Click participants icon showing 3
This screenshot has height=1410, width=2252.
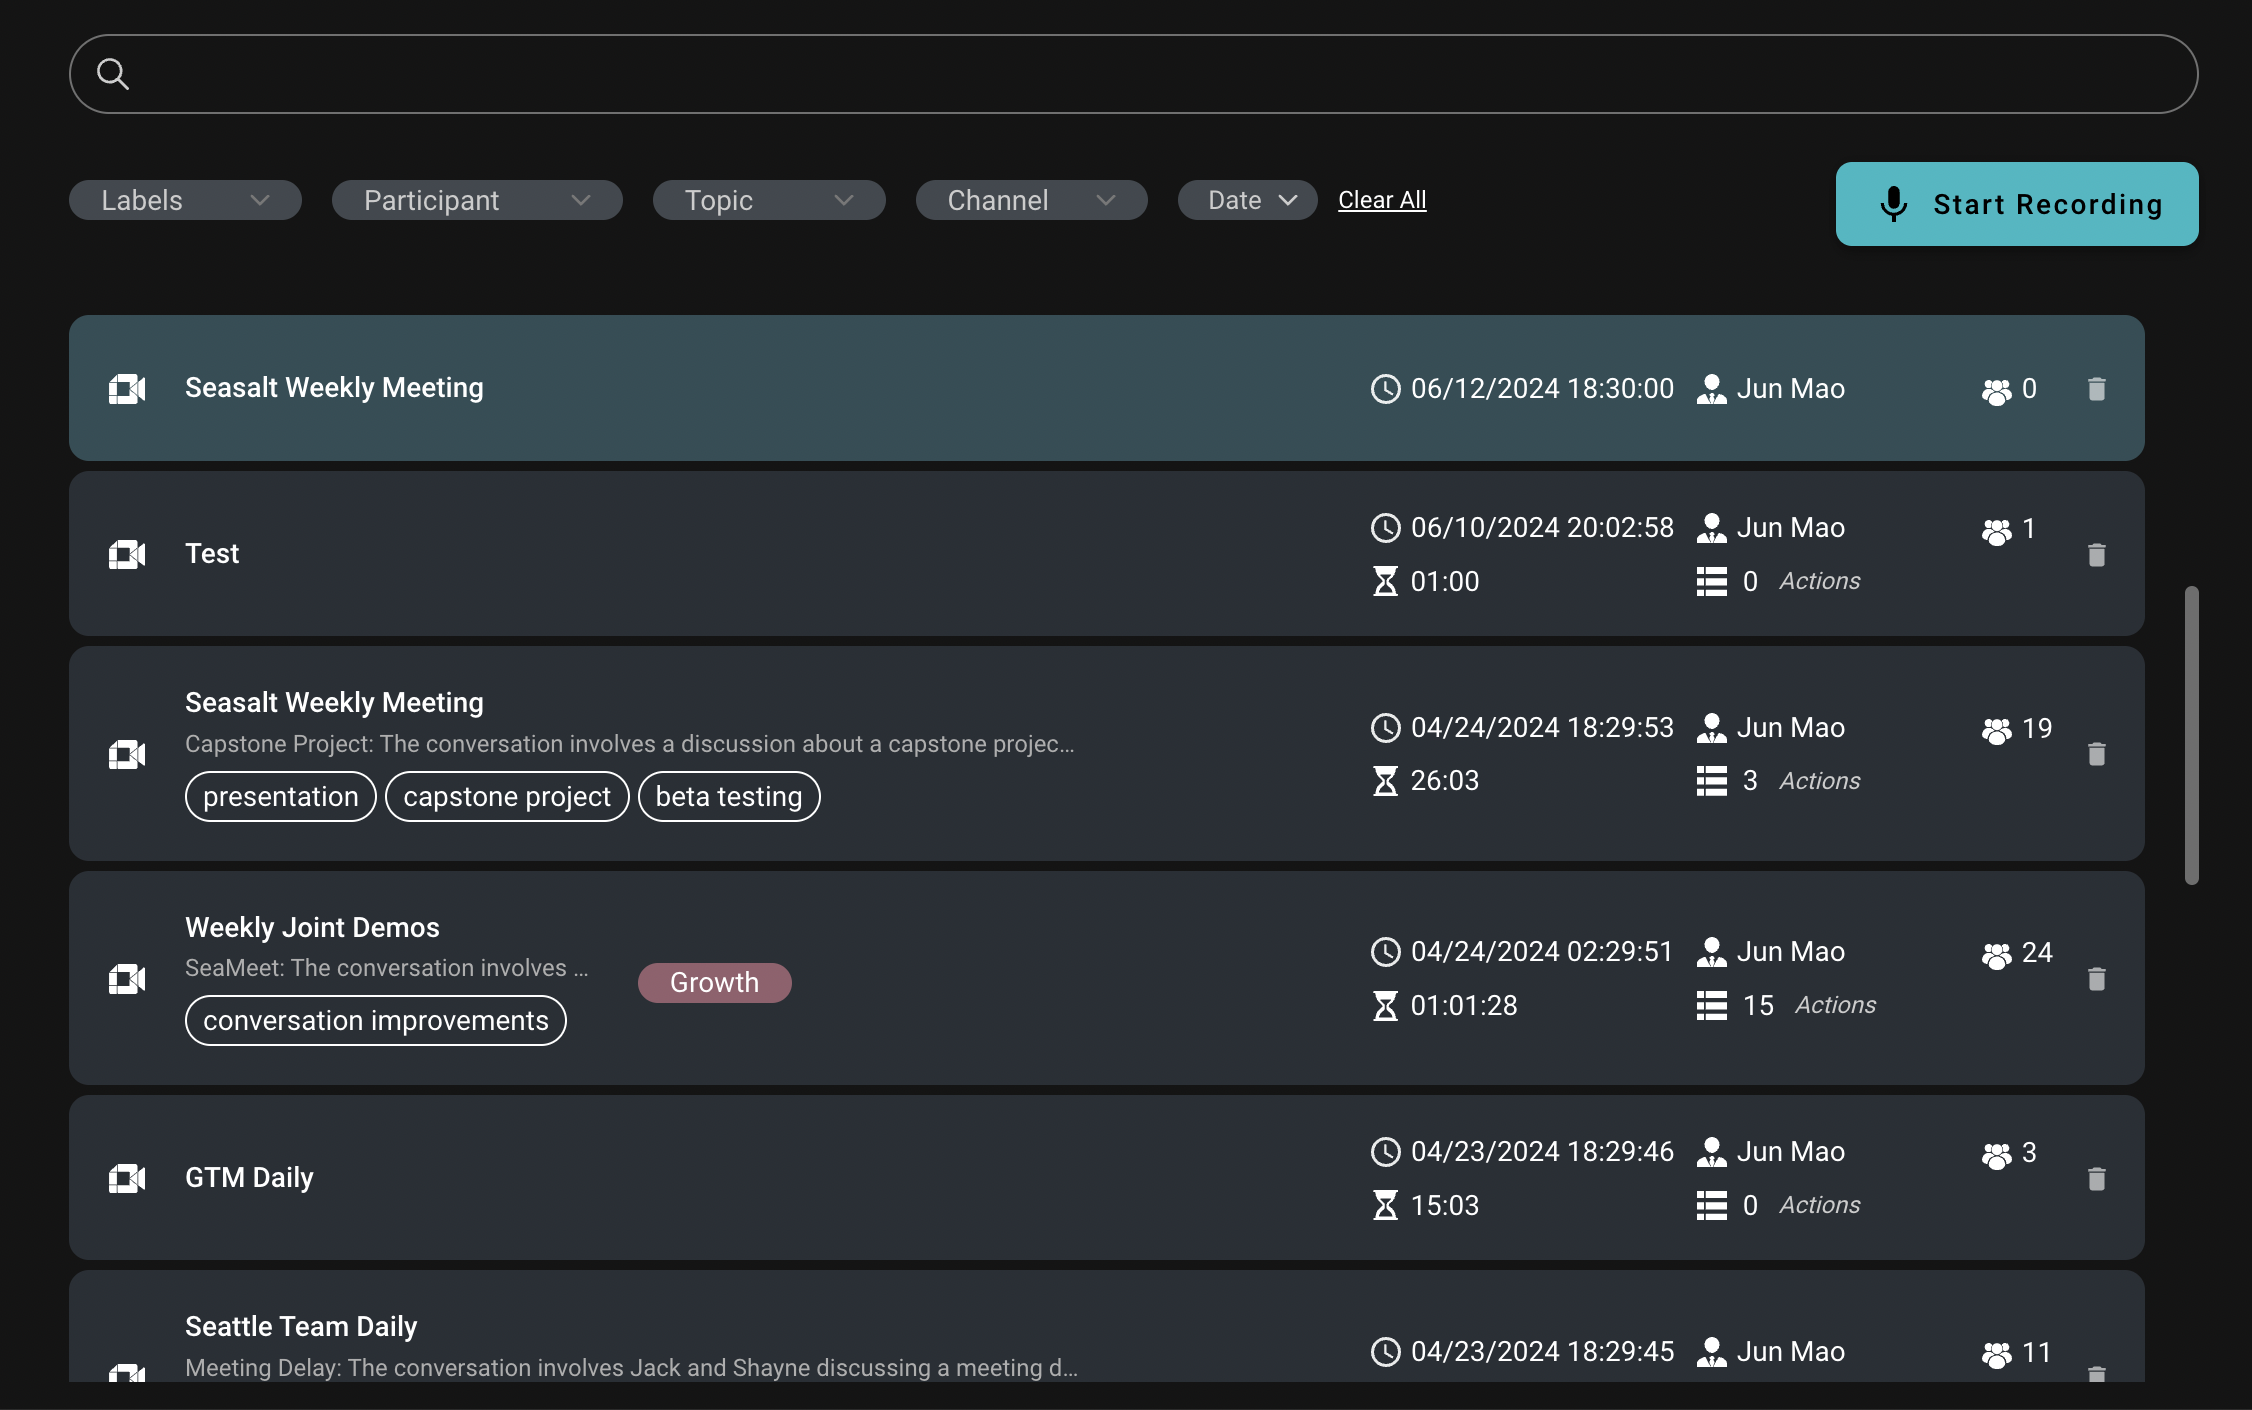coord(1996,1155)
